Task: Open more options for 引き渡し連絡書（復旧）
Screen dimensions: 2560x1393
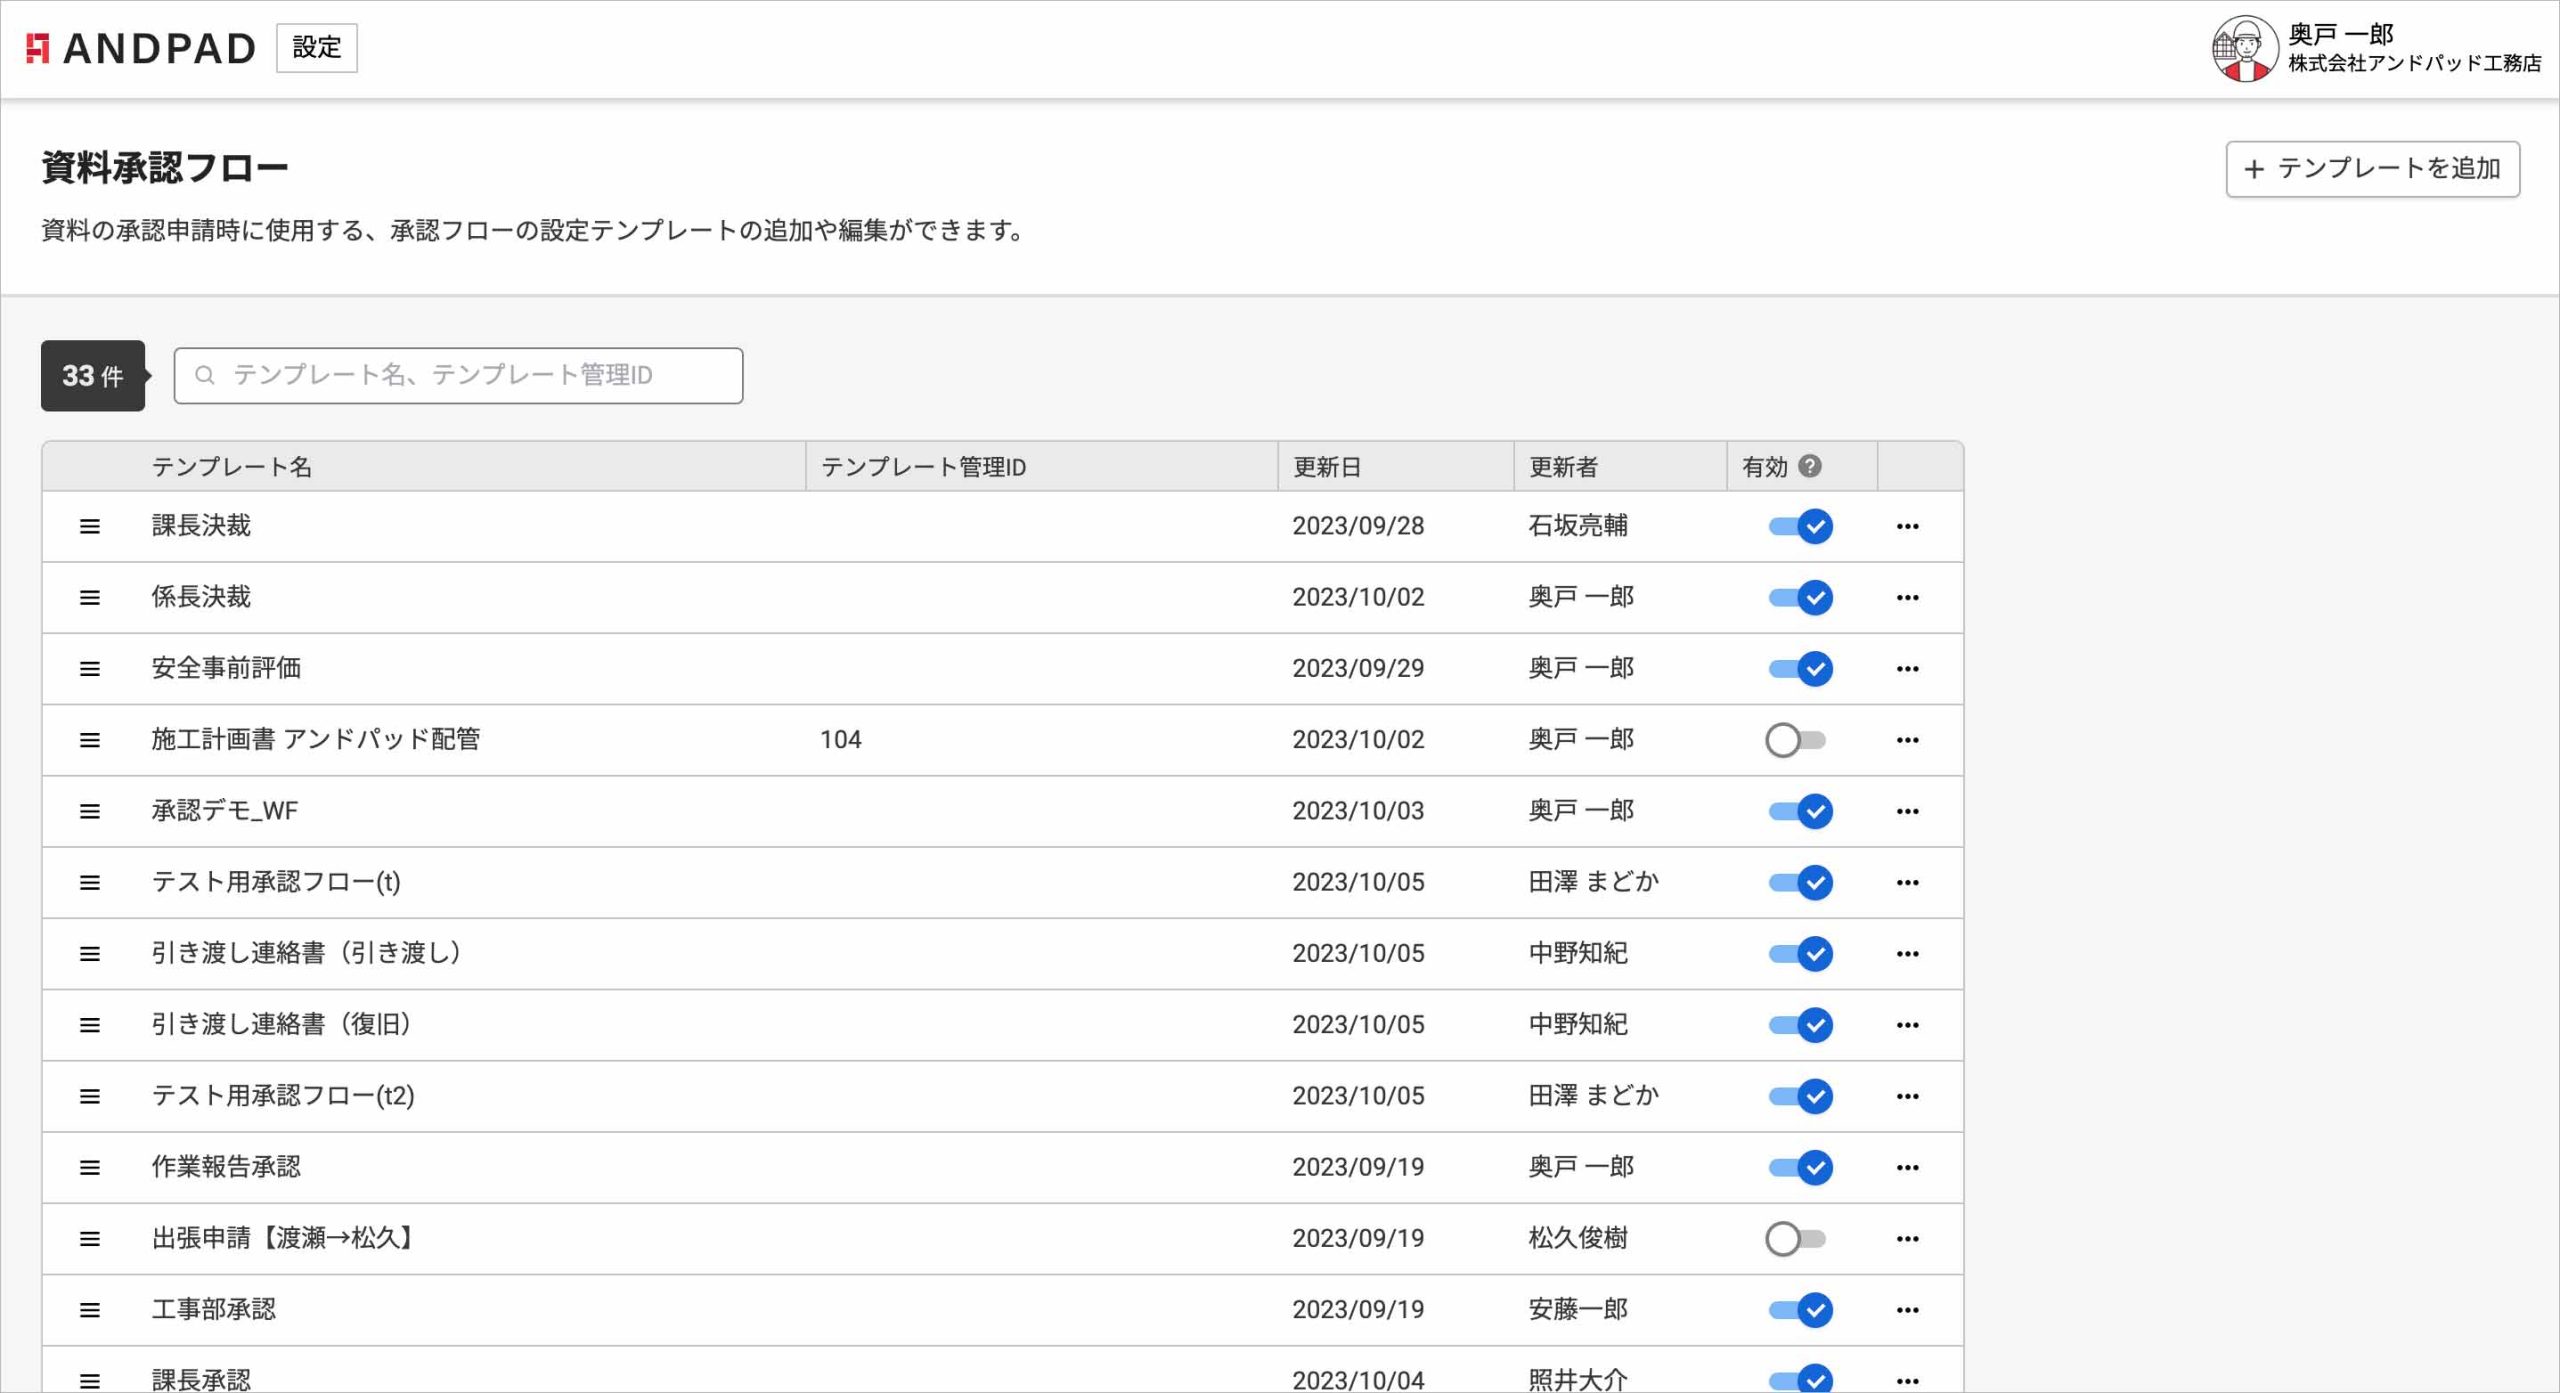Action: [1907, 1025]
